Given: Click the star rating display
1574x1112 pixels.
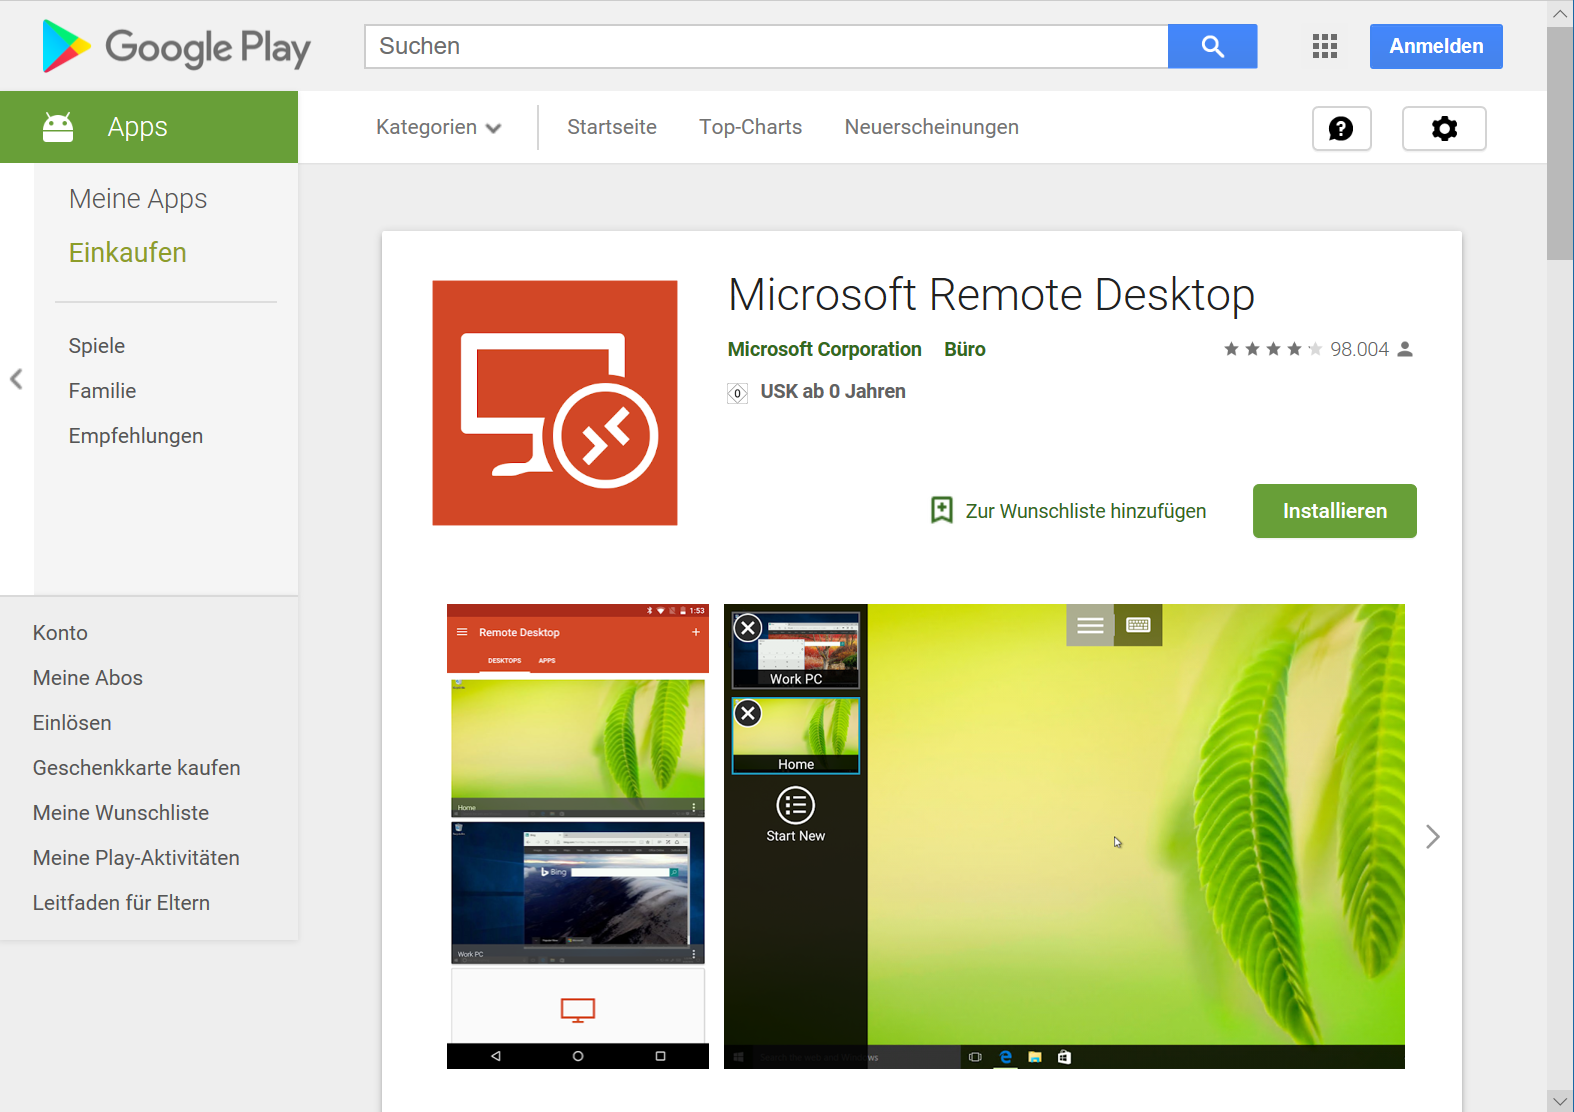Looking at the screenshot, I should (x=1273, y=349).
